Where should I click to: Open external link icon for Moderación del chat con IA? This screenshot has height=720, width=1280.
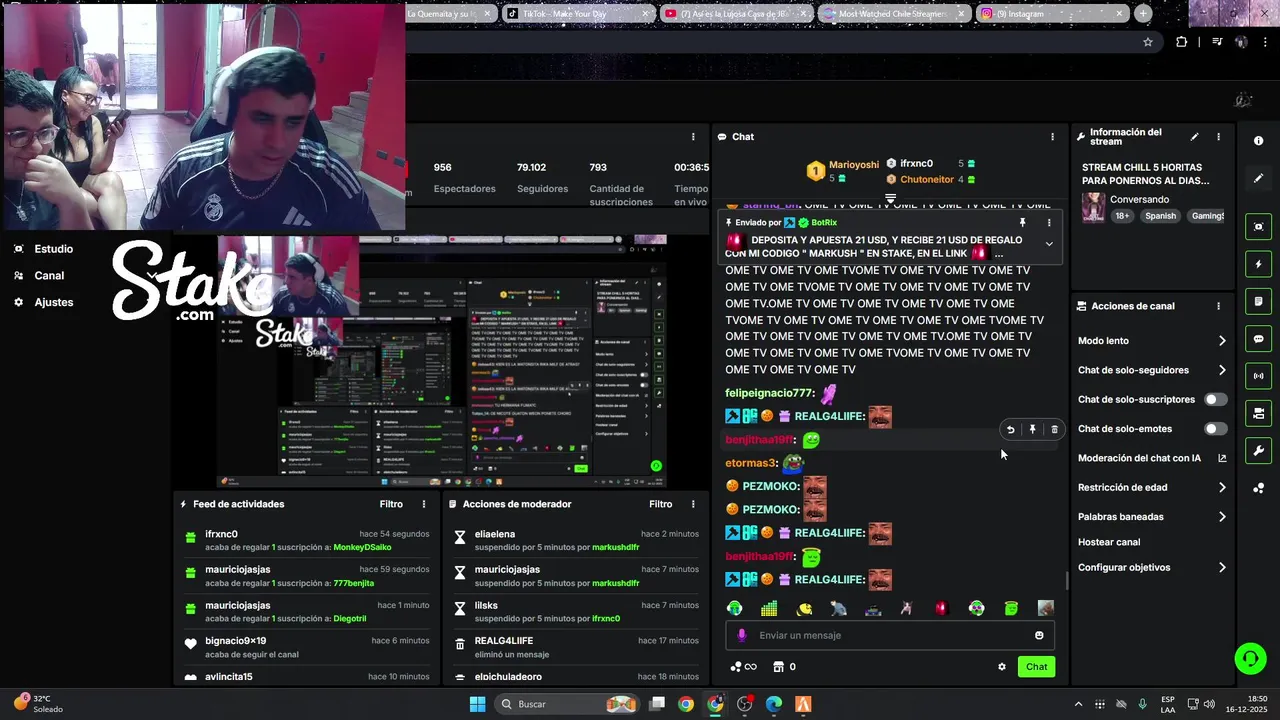(x=1222, y=458)
